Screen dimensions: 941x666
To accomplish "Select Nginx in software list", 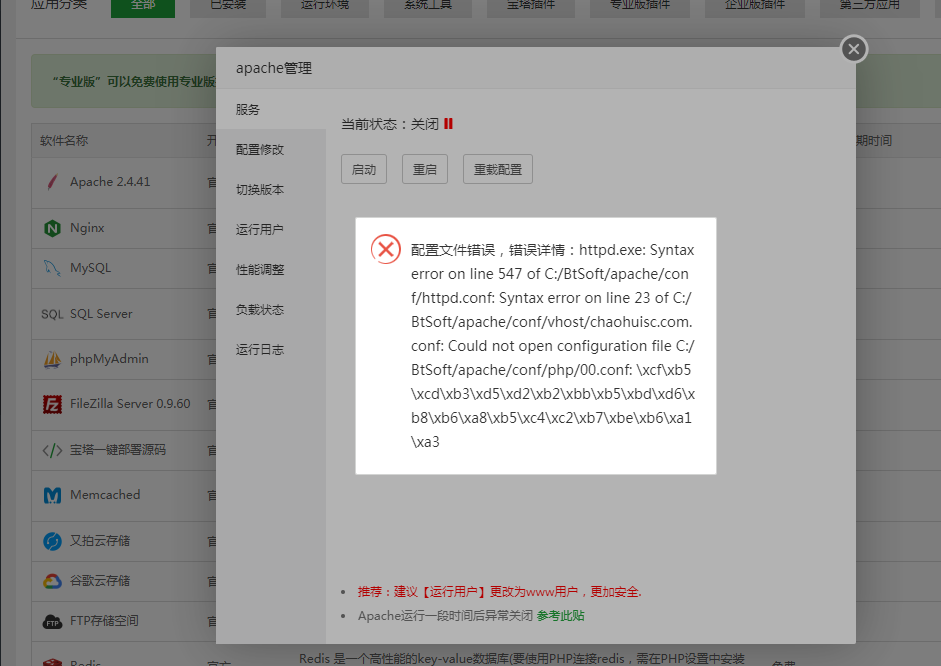I will pos(87,228).
